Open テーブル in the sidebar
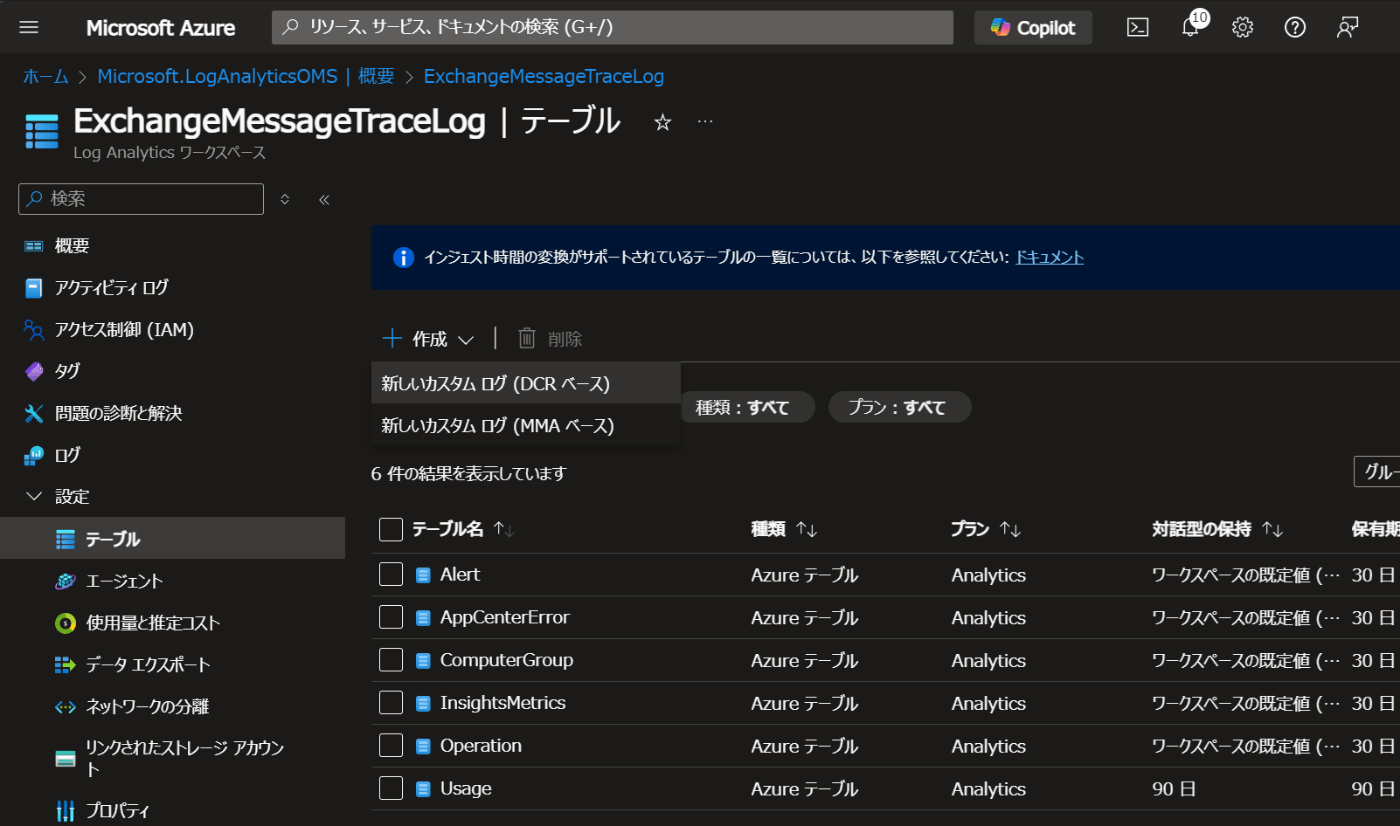The height and width of the screenshot is (826, 1400). pos(172,539)
